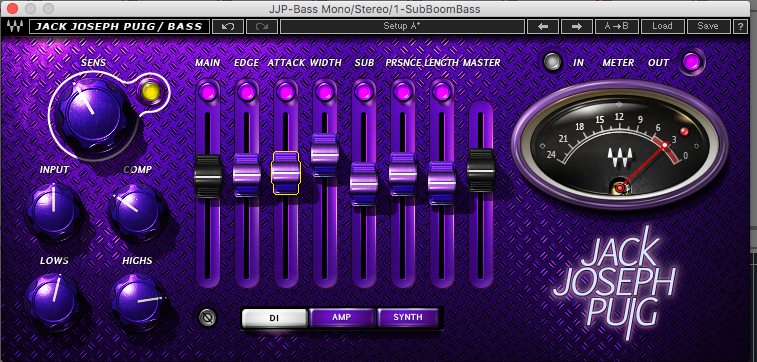Select the DI bass type
This screenshot has height=362, width=757.
(274, 318)
